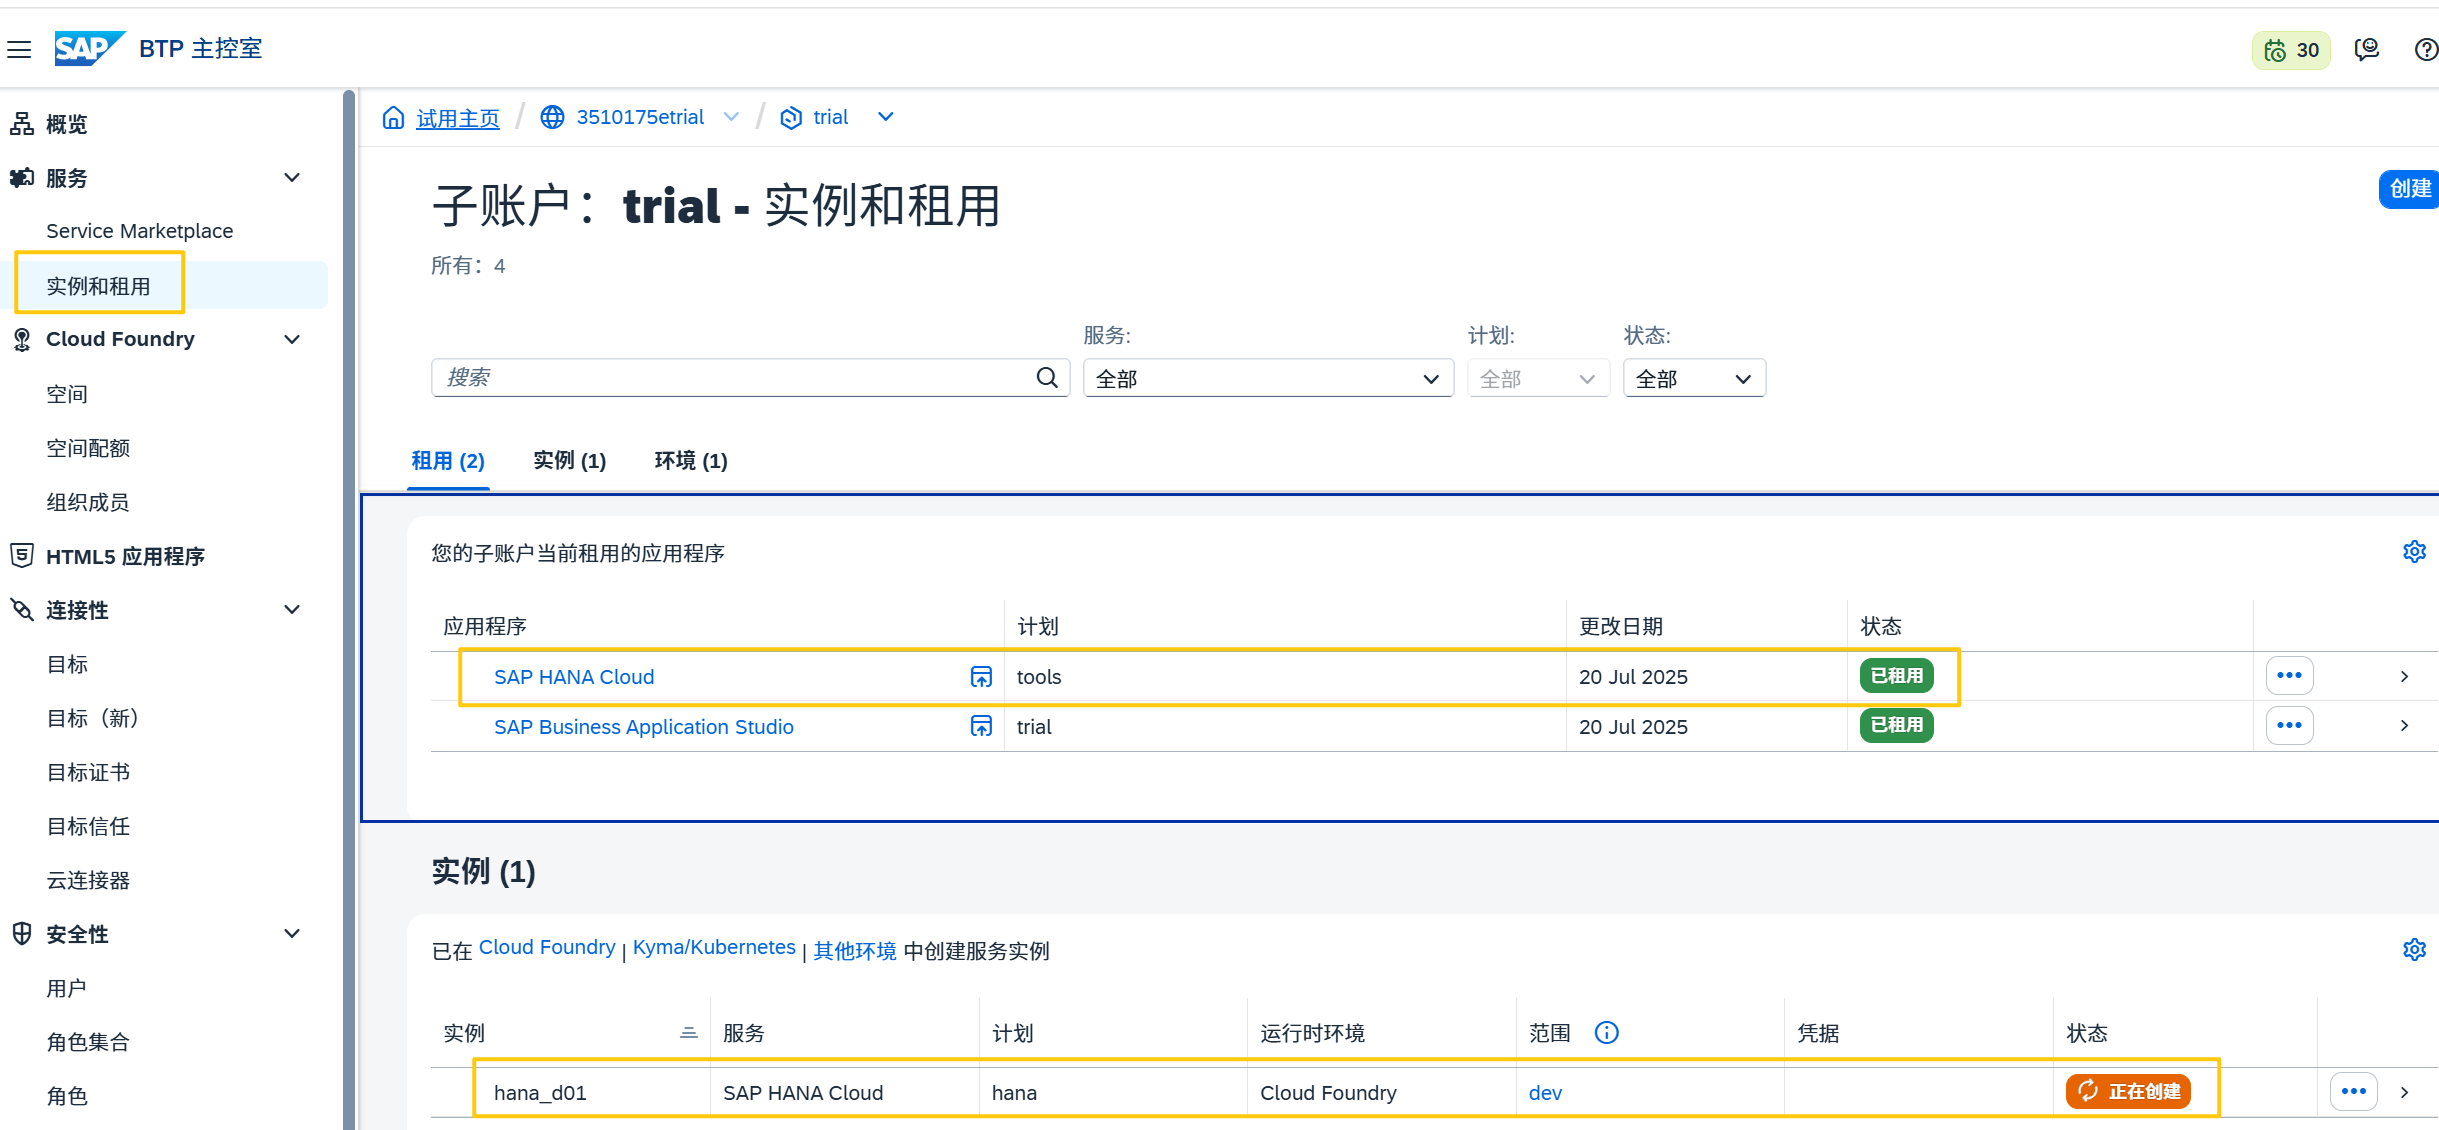Click the 服务 puzzle icon in sidebar

tap(22, 178)
